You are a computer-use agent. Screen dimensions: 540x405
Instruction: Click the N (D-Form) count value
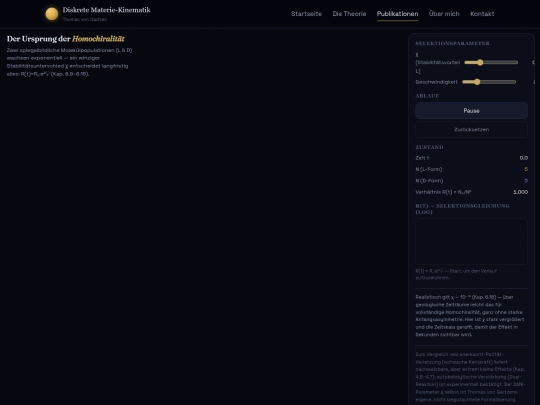(x=526, y=180)
